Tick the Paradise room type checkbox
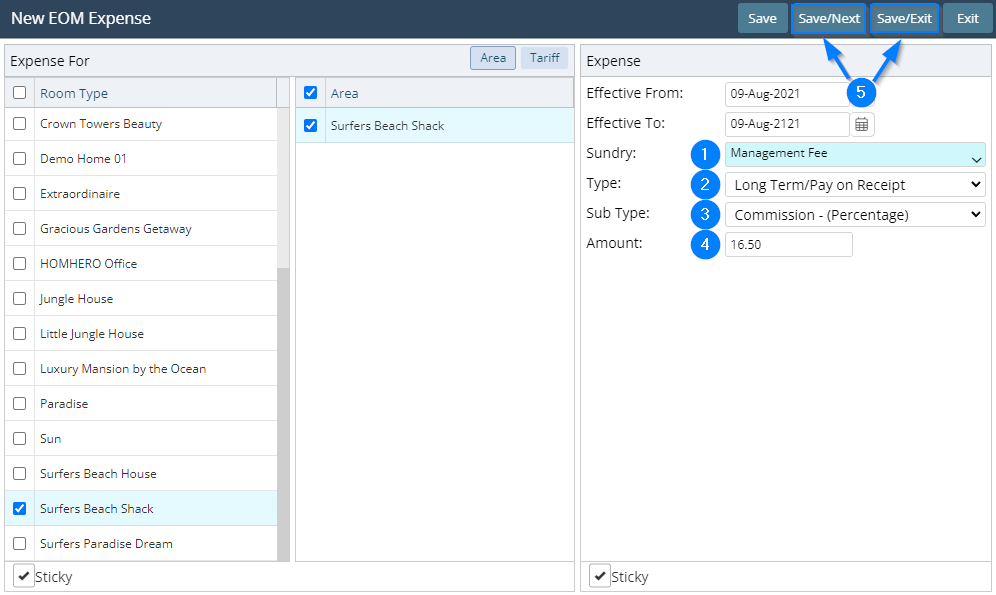 (19, 404)
